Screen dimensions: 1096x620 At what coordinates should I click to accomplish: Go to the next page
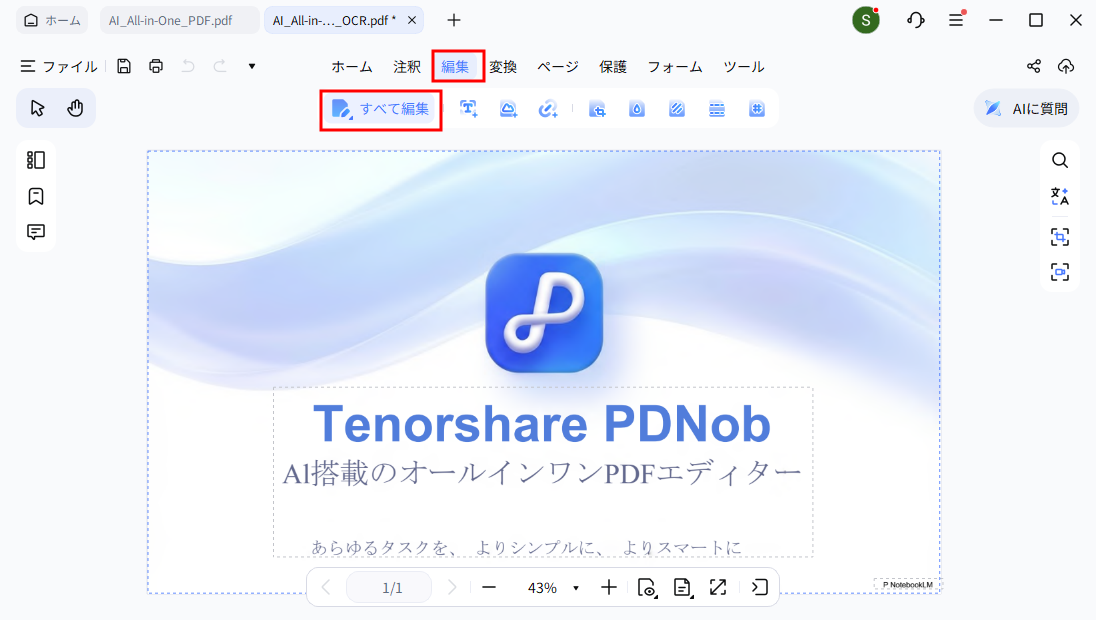coord(452,588)
